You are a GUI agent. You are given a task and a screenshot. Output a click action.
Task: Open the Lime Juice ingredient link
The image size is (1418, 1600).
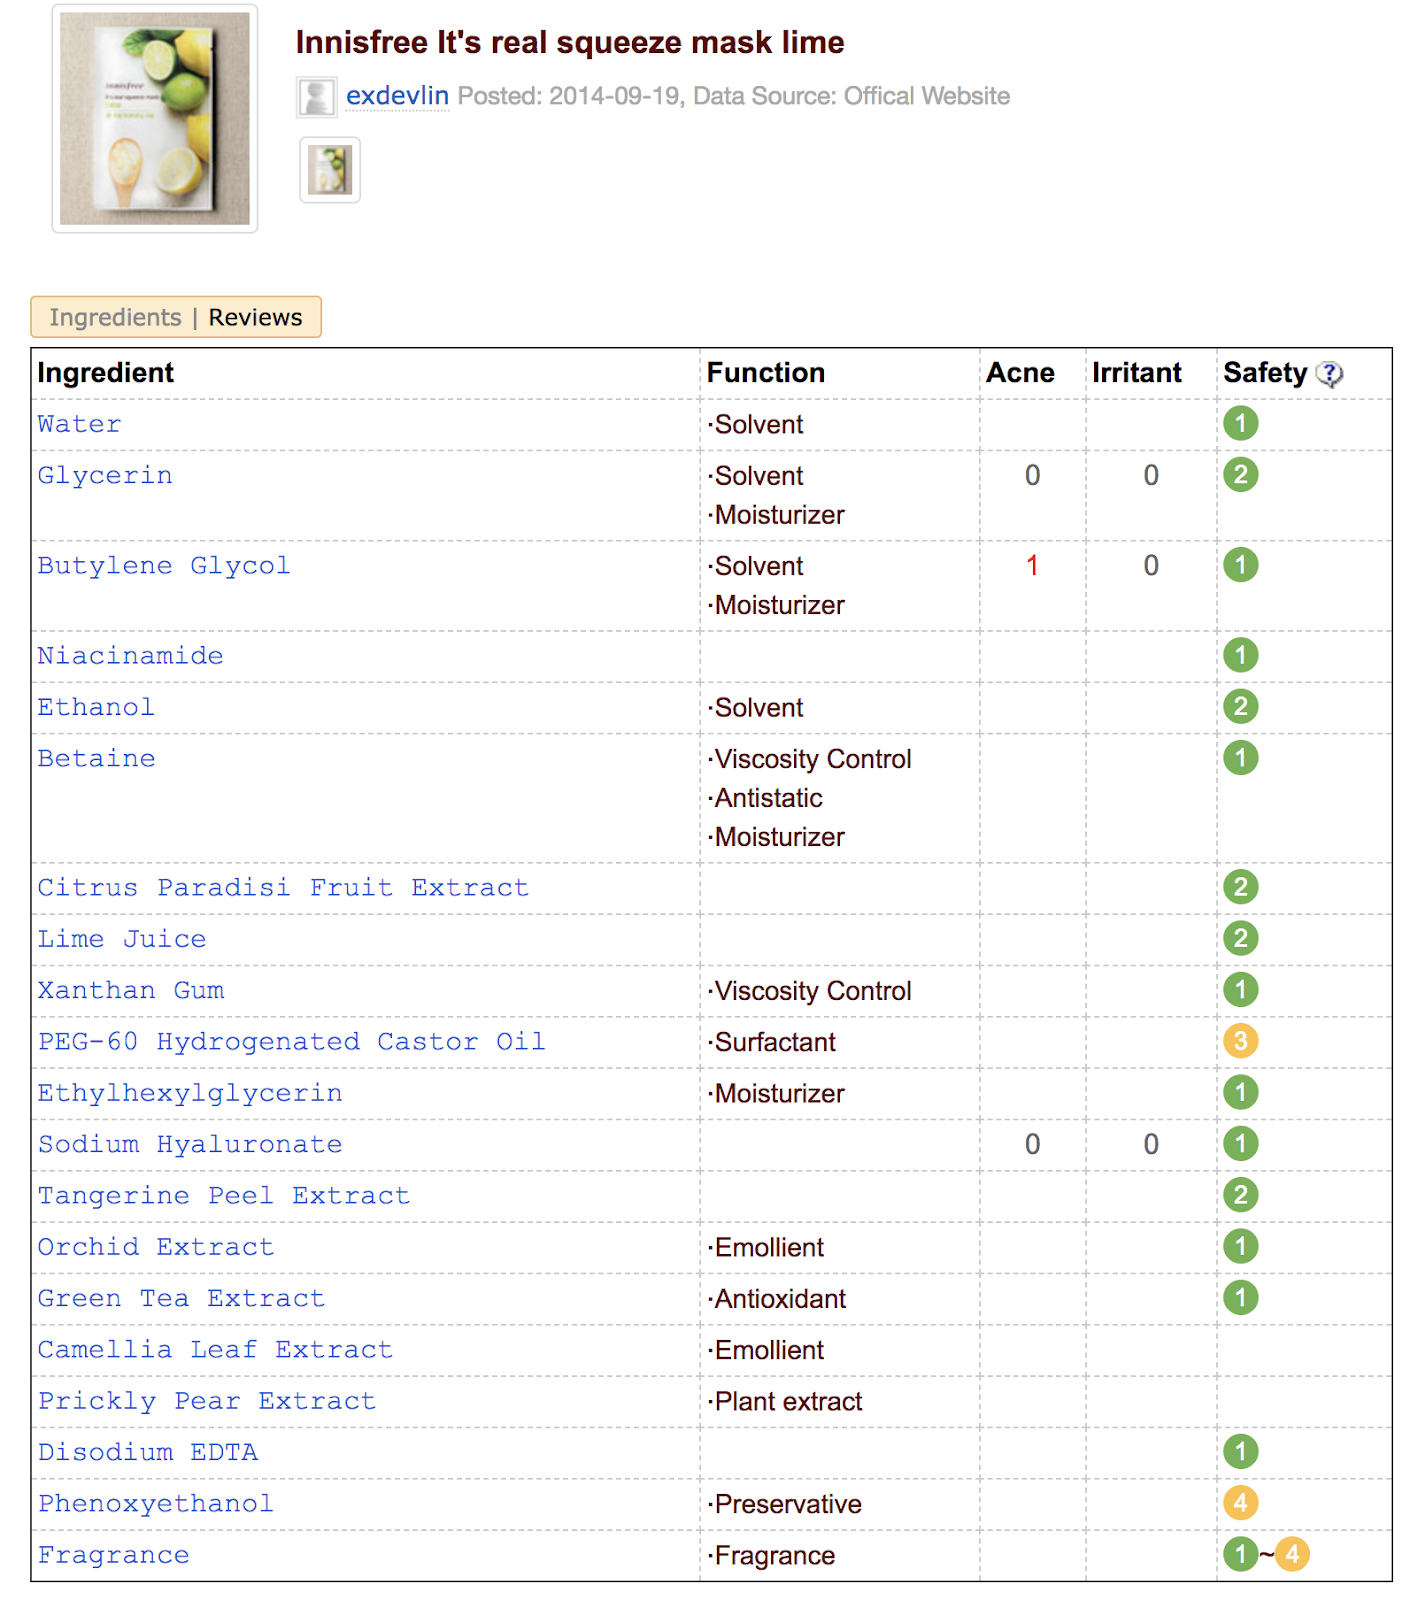(122, 939)
